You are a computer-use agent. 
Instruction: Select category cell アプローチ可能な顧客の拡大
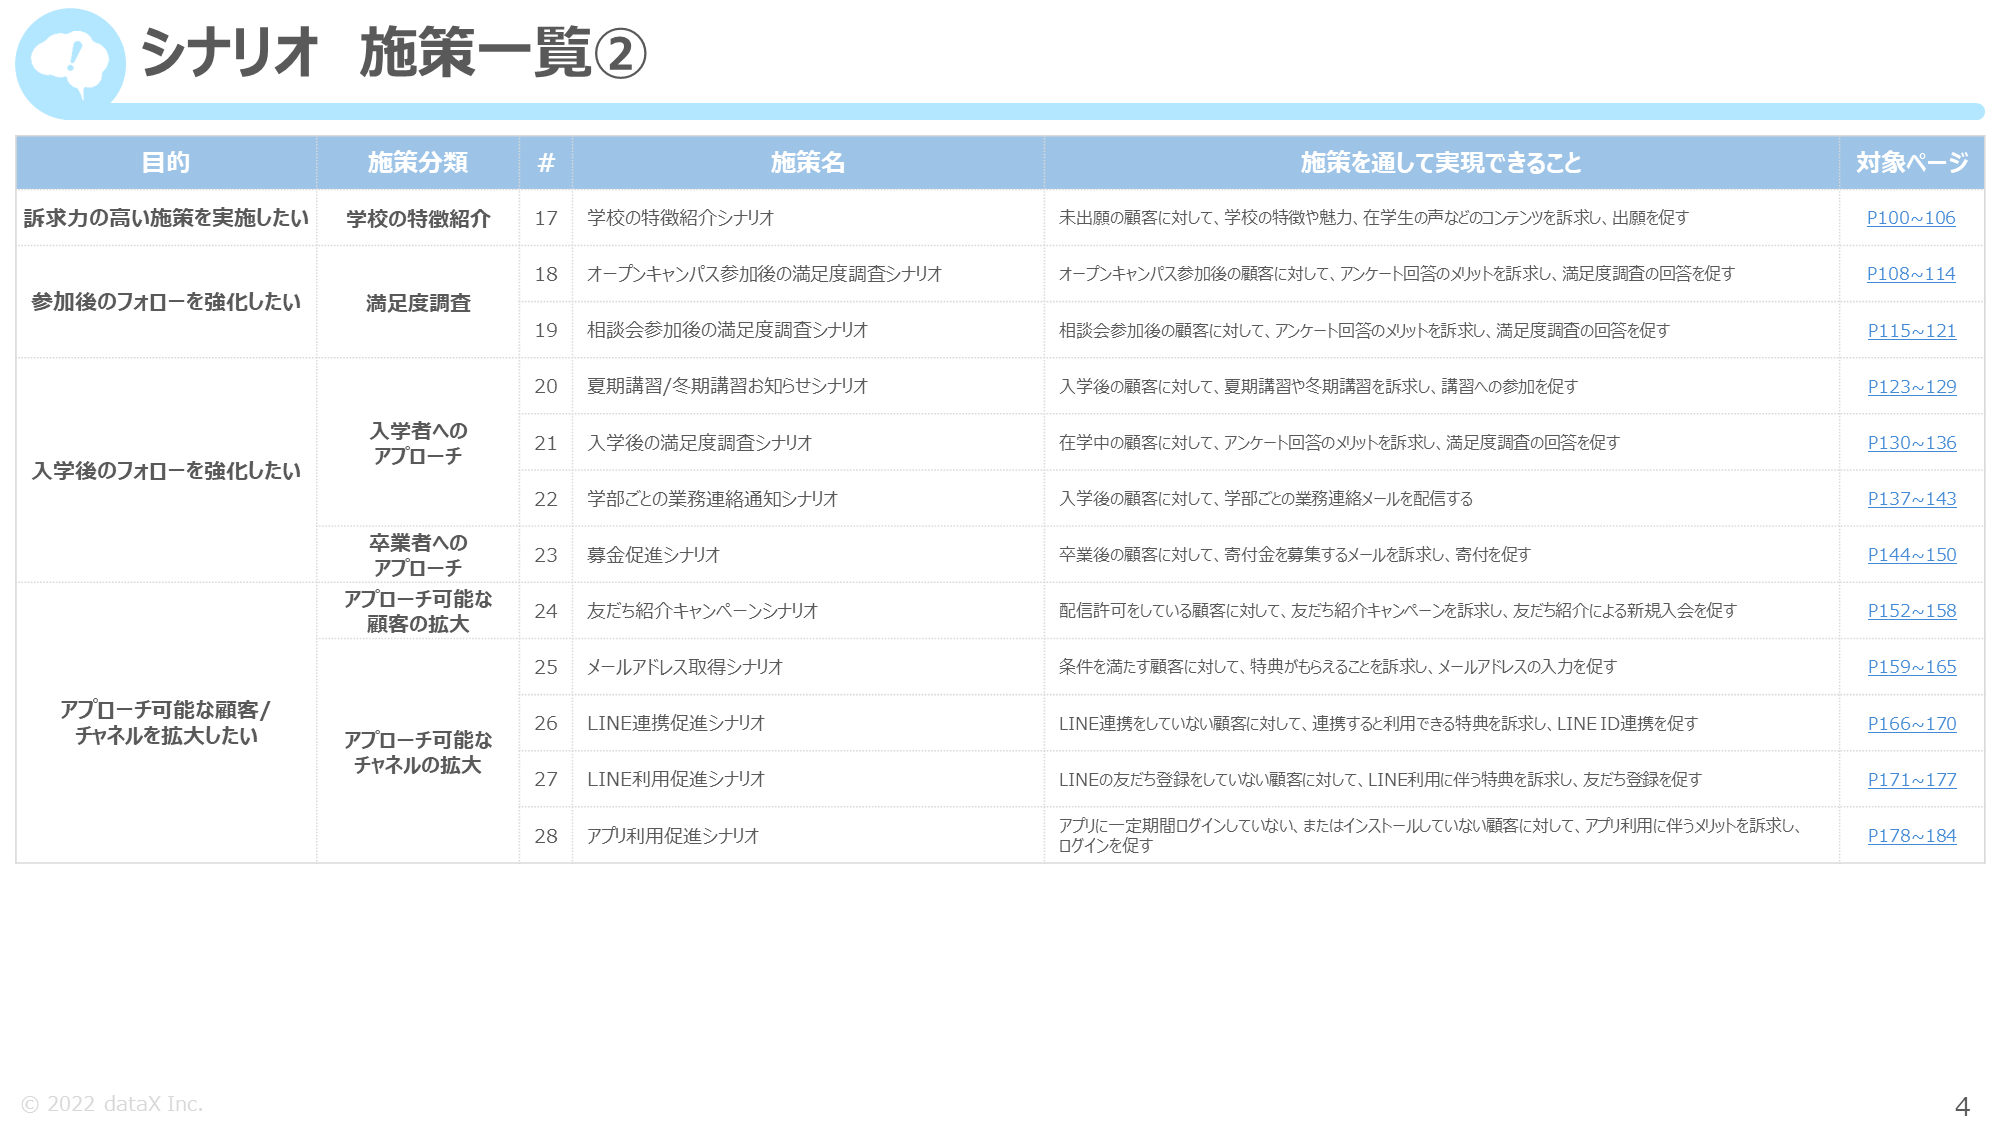pos(418,611)
